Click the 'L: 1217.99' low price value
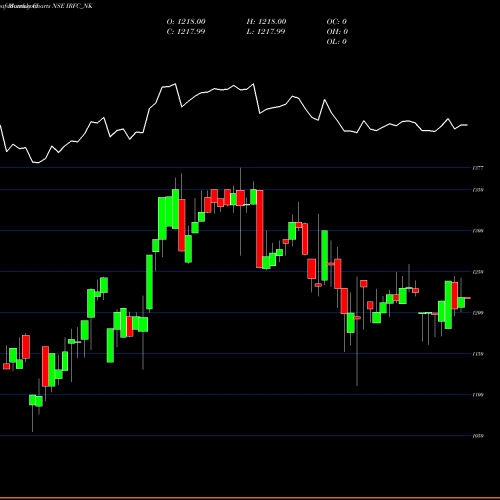500x500 pixels. (266, 32)
